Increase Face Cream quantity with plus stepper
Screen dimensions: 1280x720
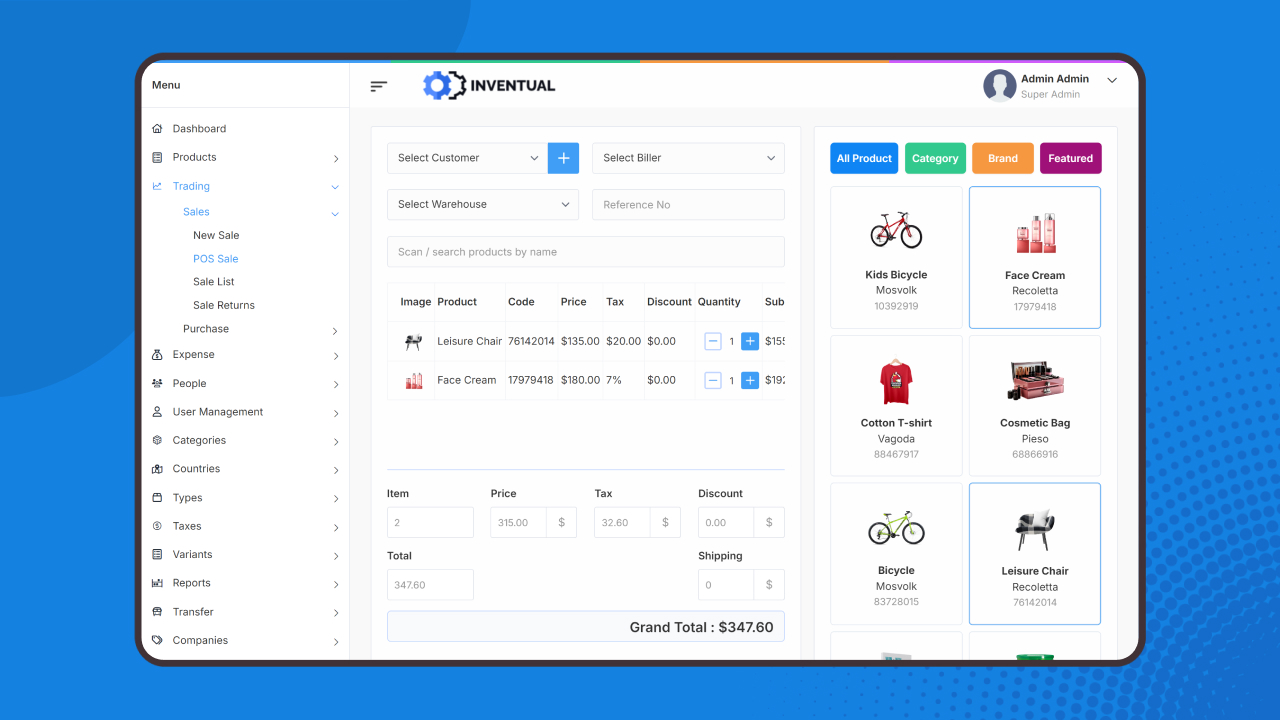pyautogui.click(x=750, y=380)
